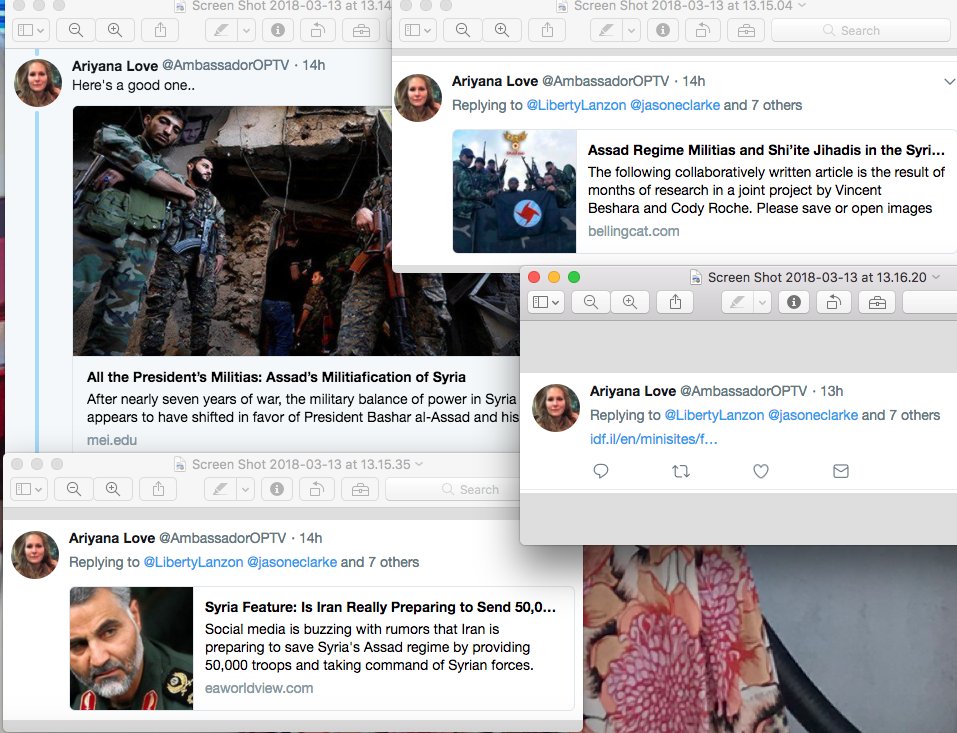
Task: Share the 13.14 screenshot
Action: 160,31
